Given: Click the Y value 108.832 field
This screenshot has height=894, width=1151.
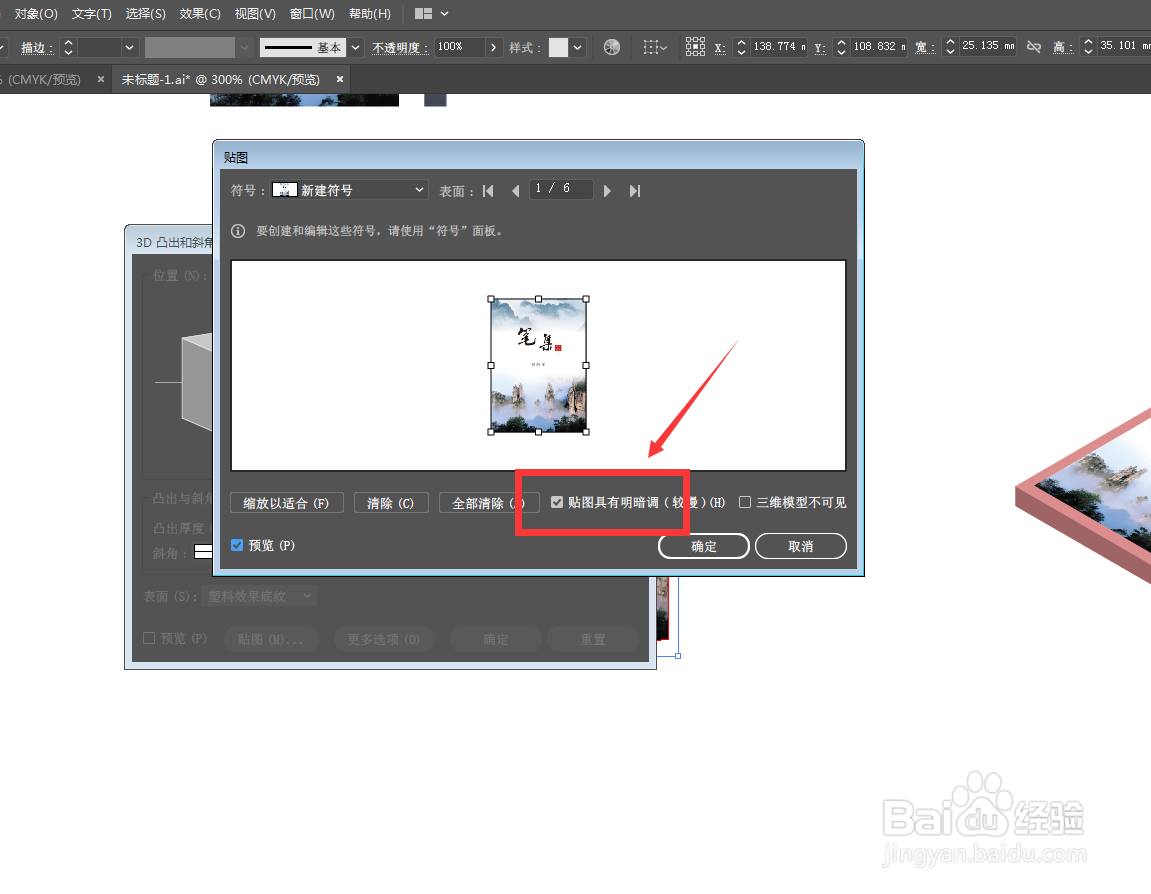Looking at the screenshot, I should (879, 47).
